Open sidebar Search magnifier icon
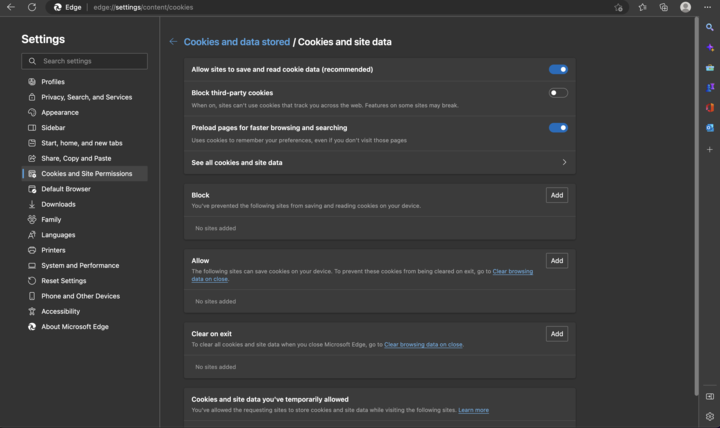 (710, 27)
